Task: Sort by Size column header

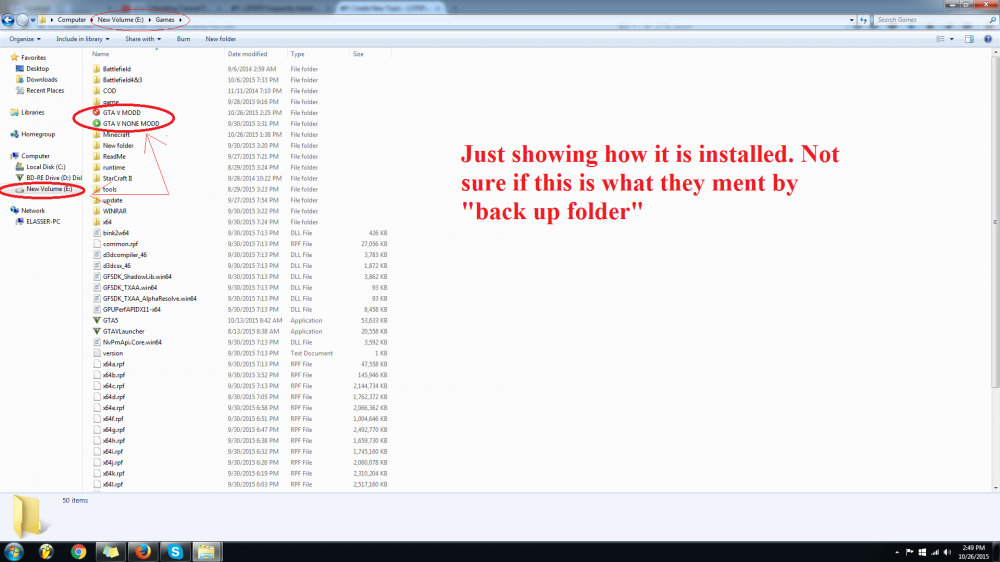Action: (358, 54)
